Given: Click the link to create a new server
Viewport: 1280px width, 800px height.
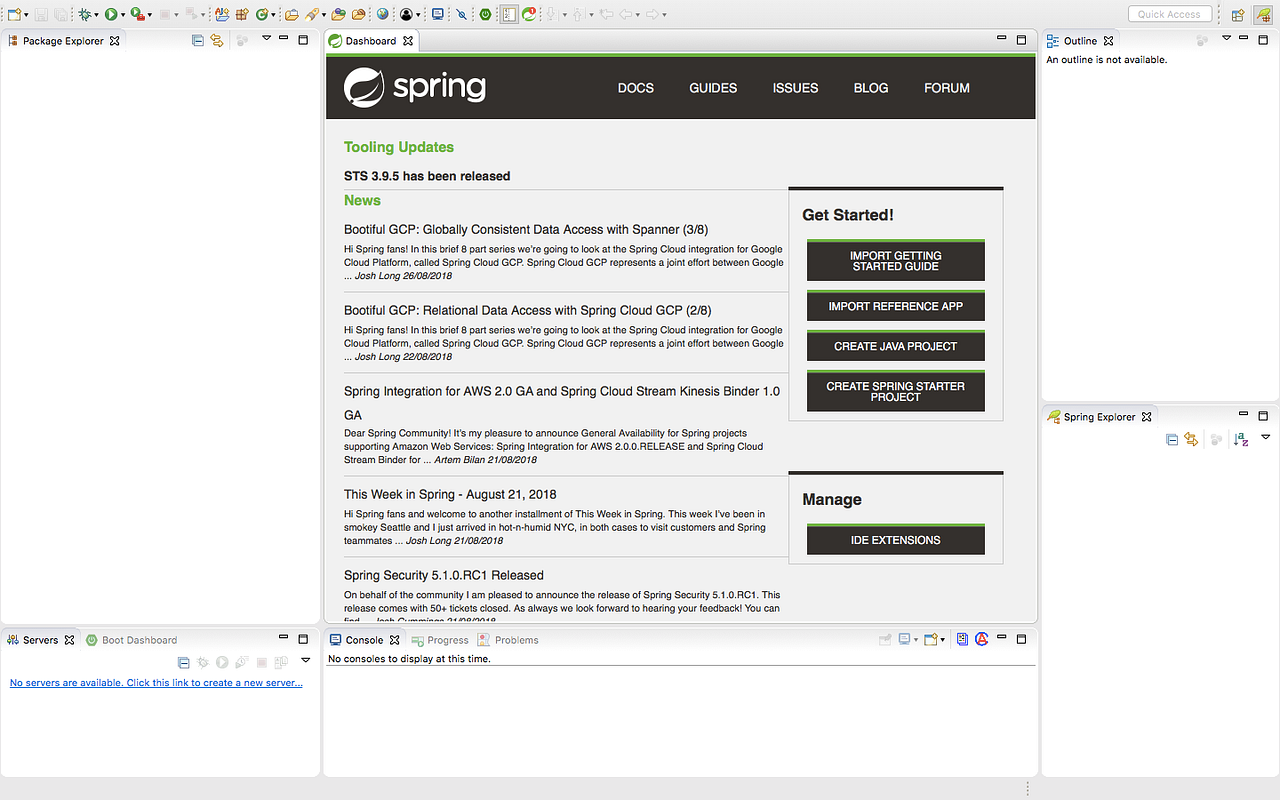Looking at the screenshot, I should (156, 682).
